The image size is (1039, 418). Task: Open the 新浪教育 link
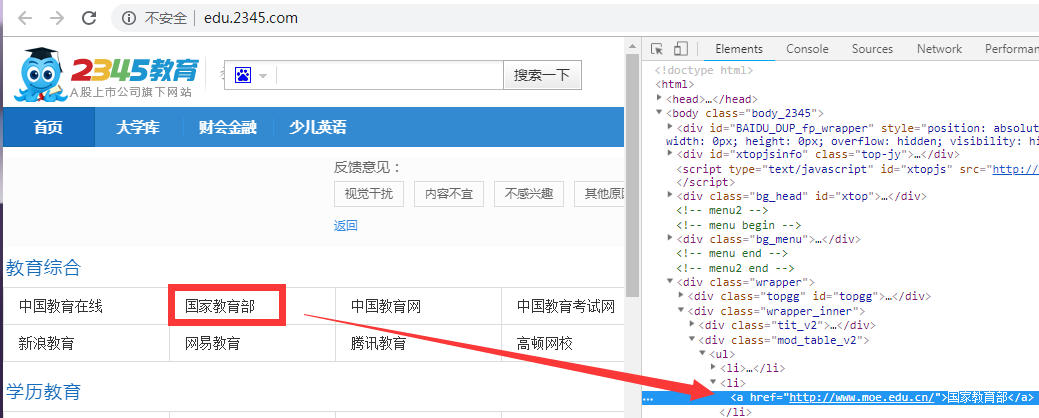click(x=46, y=344)
